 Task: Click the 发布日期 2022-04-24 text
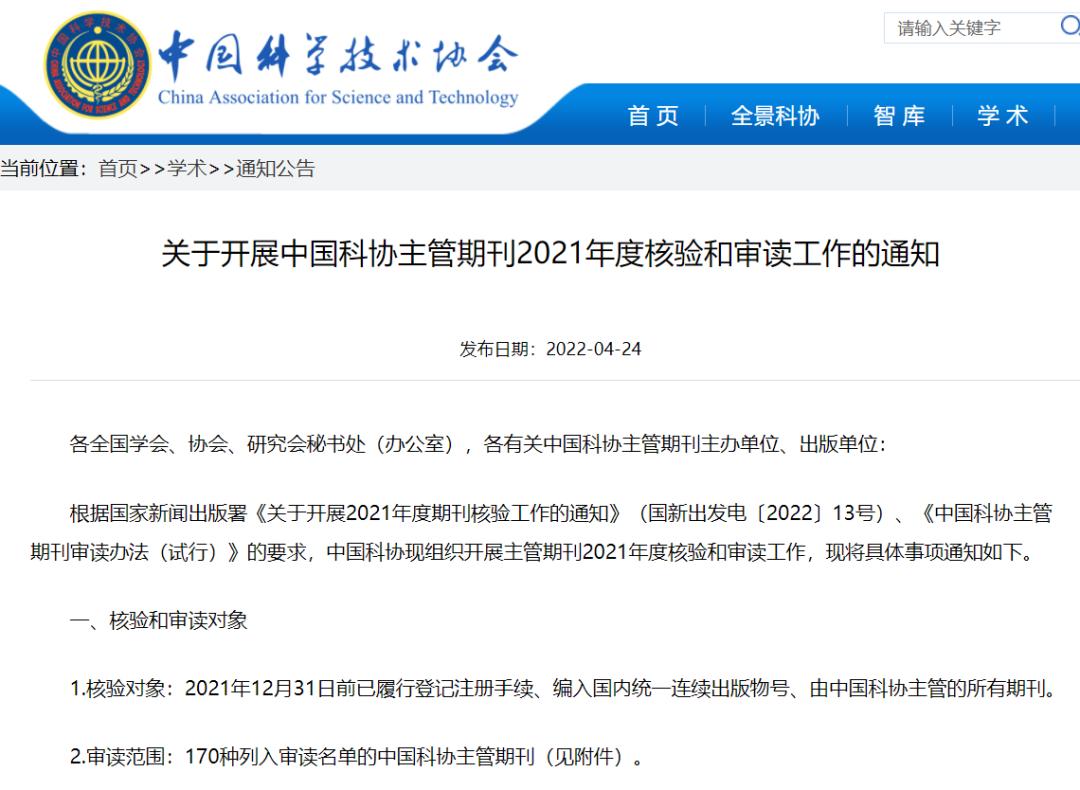point(550,349)
